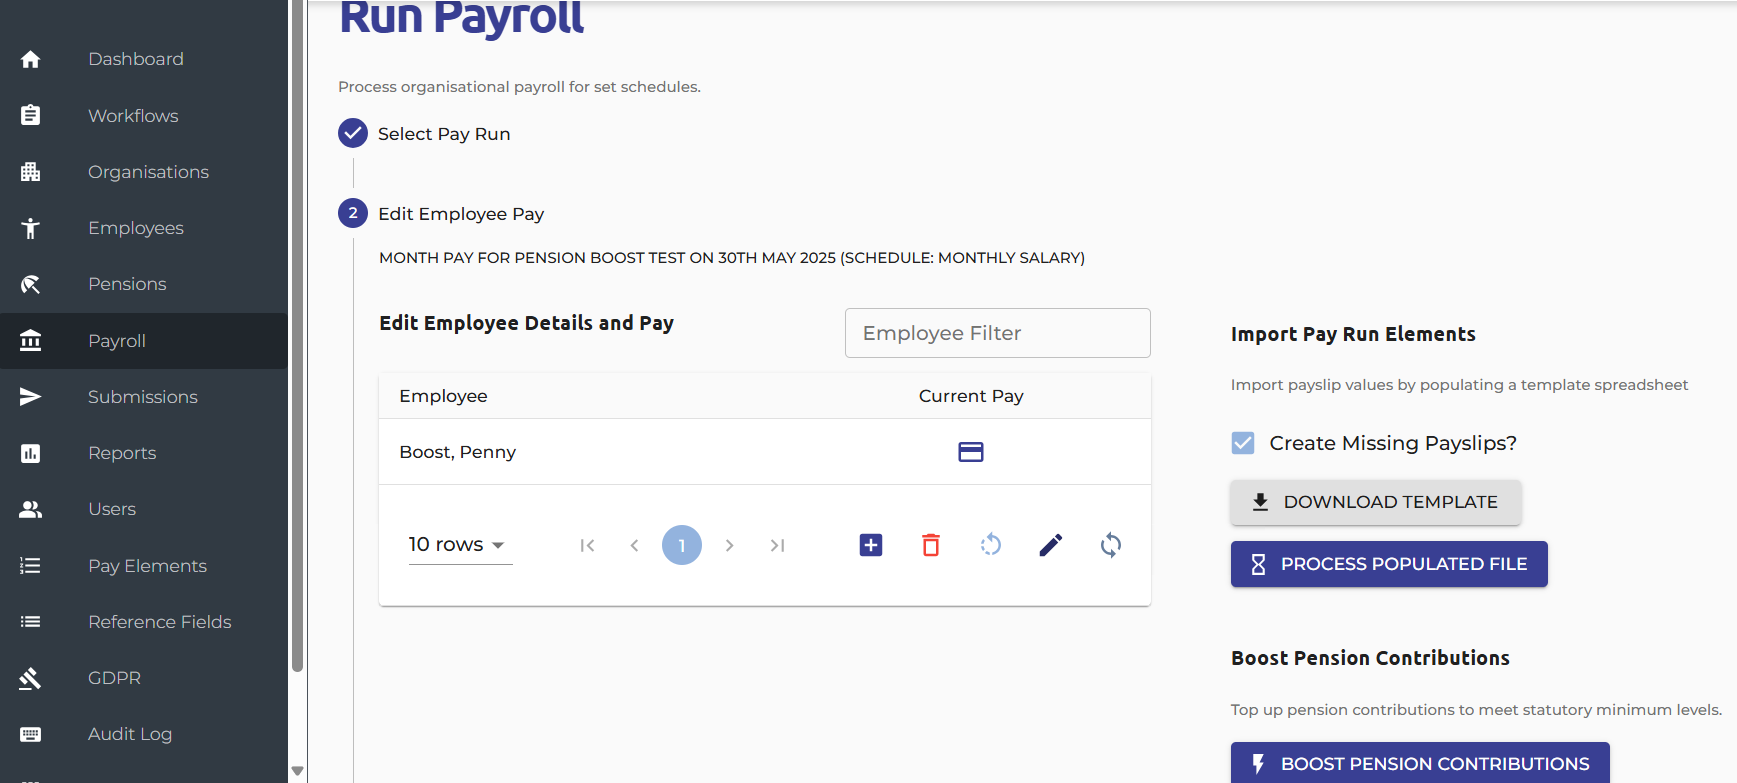Click the Organisations building icon
1737x783 pixels.
tap(31, 172)
